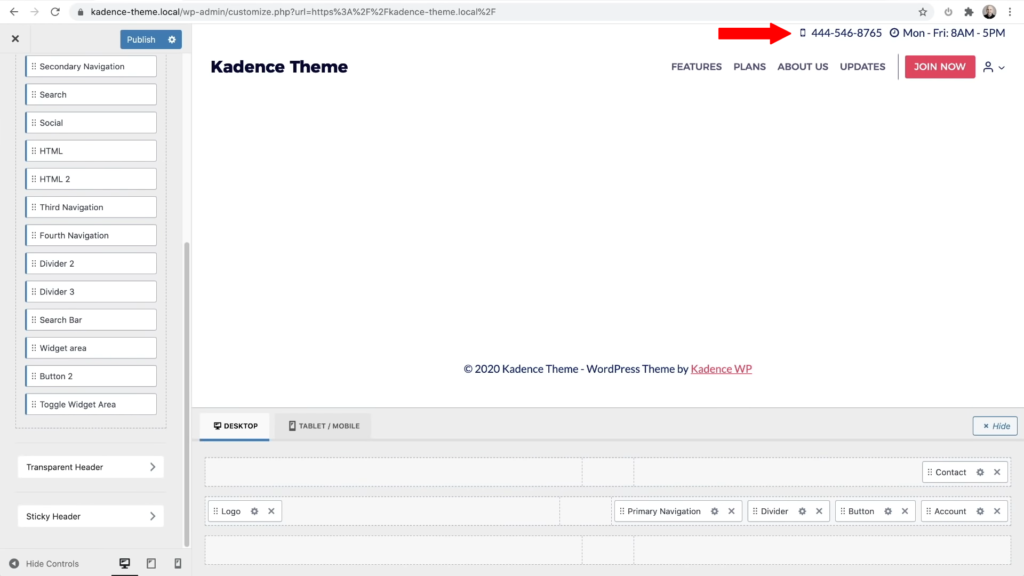1024x576 pixels.
Task: Open the Plans menu link
Action: [x=749, y=67]
